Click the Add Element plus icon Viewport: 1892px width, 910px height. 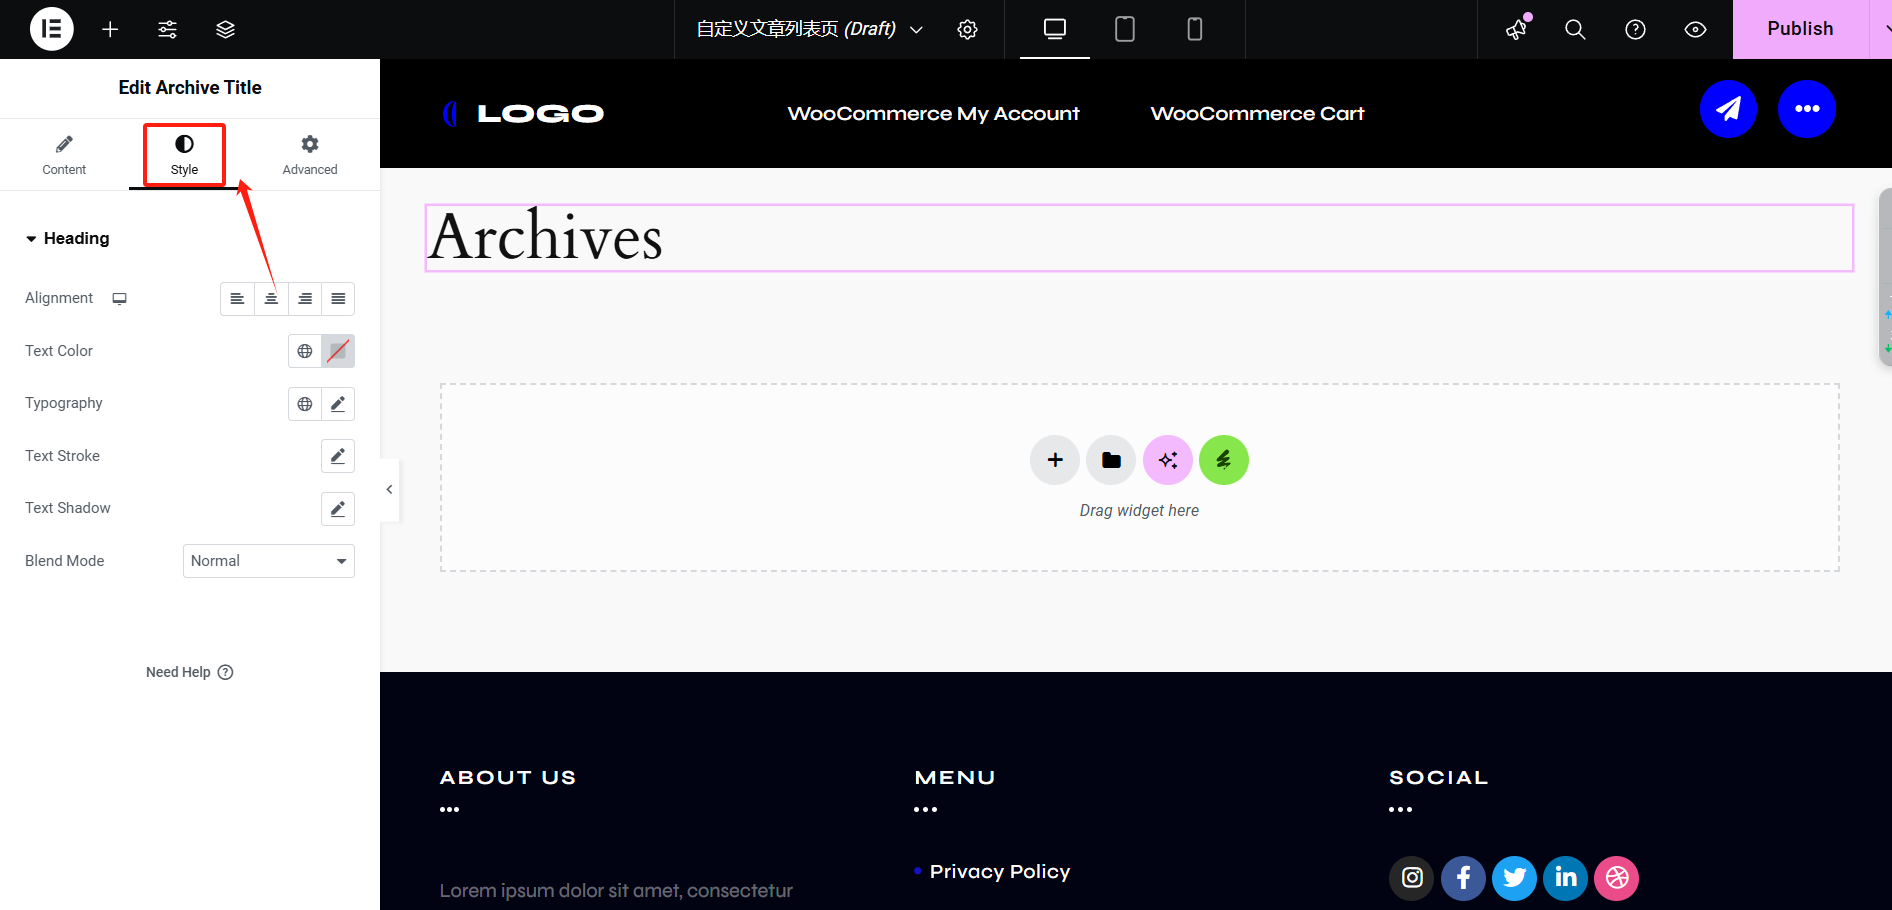click(x=110, y=29)
